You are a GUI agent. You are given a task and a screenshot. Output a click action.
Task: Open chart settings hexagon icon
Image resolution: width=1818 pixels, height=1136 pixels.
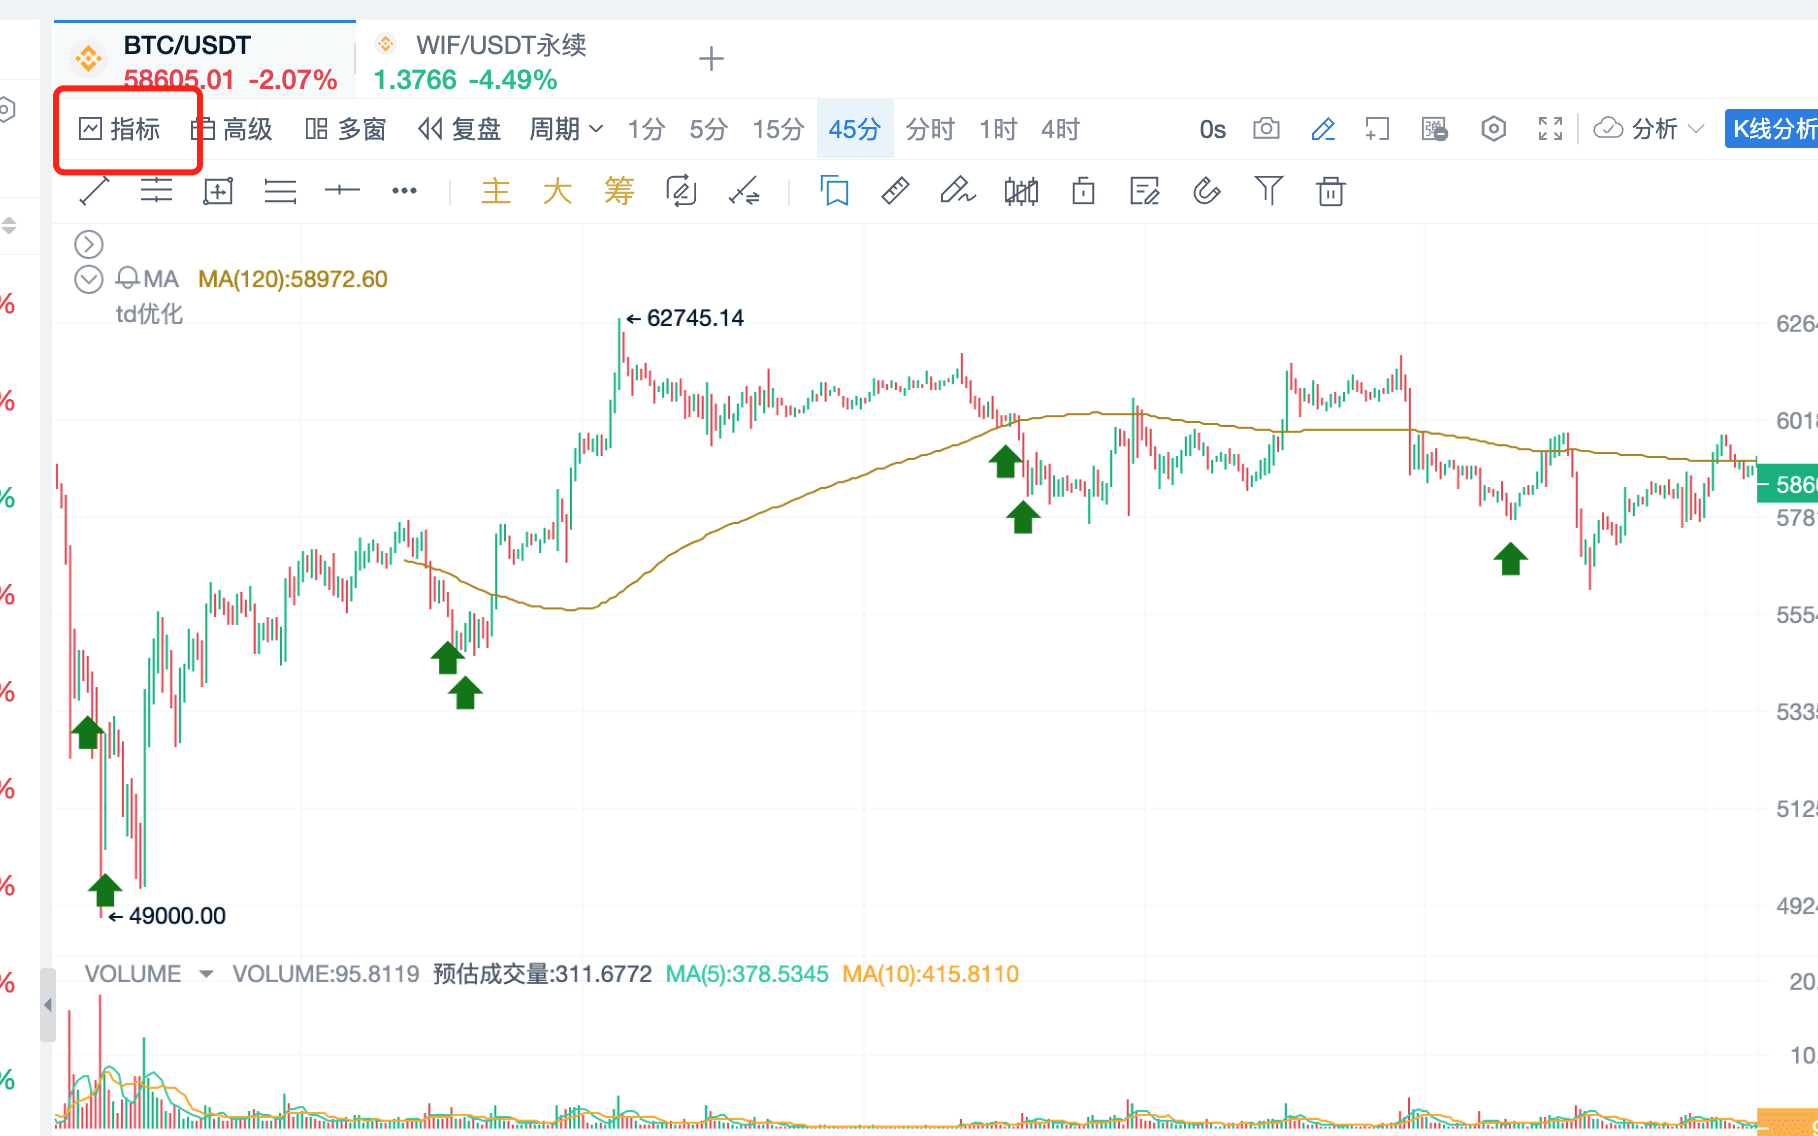coord(1493,128)
